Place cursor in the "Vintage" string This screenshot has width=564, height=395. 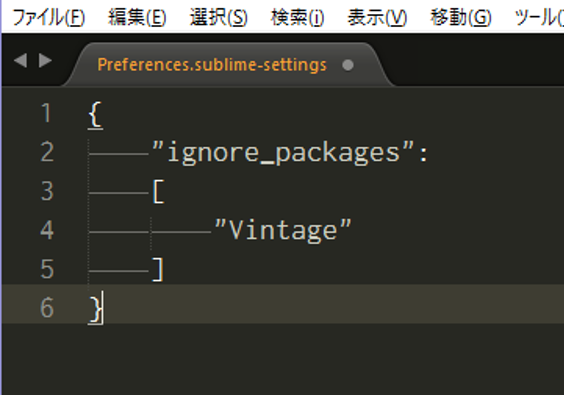tap(283, 230)
